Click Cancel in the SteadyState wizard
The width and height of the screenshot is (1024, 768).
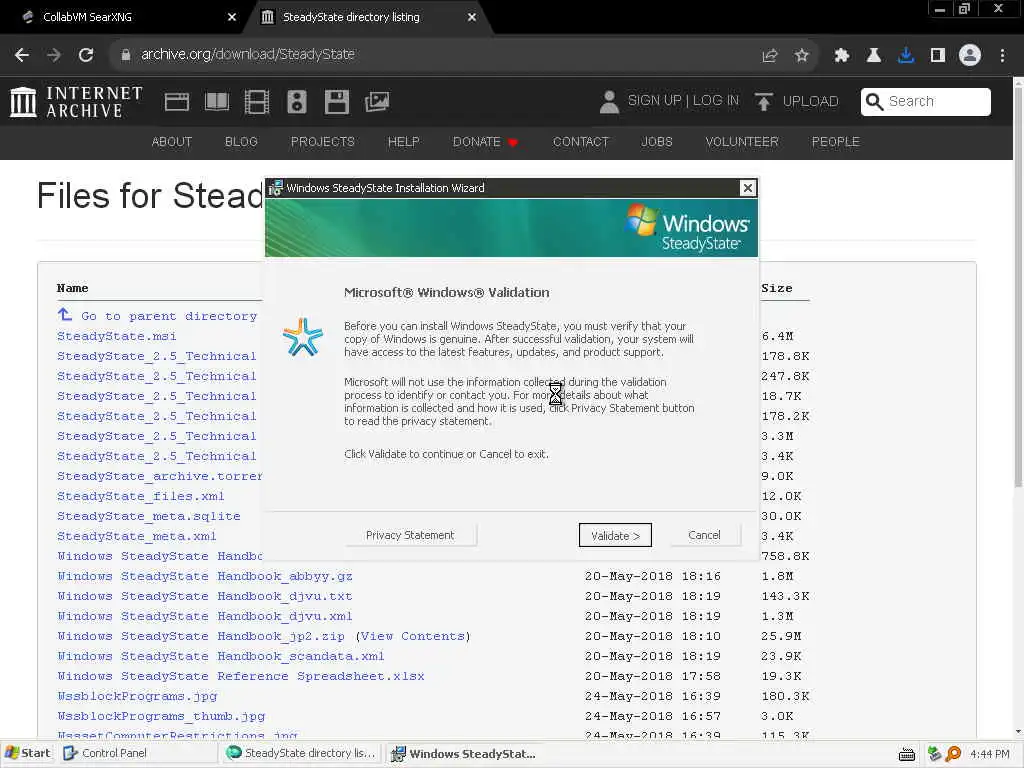pyautogui.click(x=704, y=536)
